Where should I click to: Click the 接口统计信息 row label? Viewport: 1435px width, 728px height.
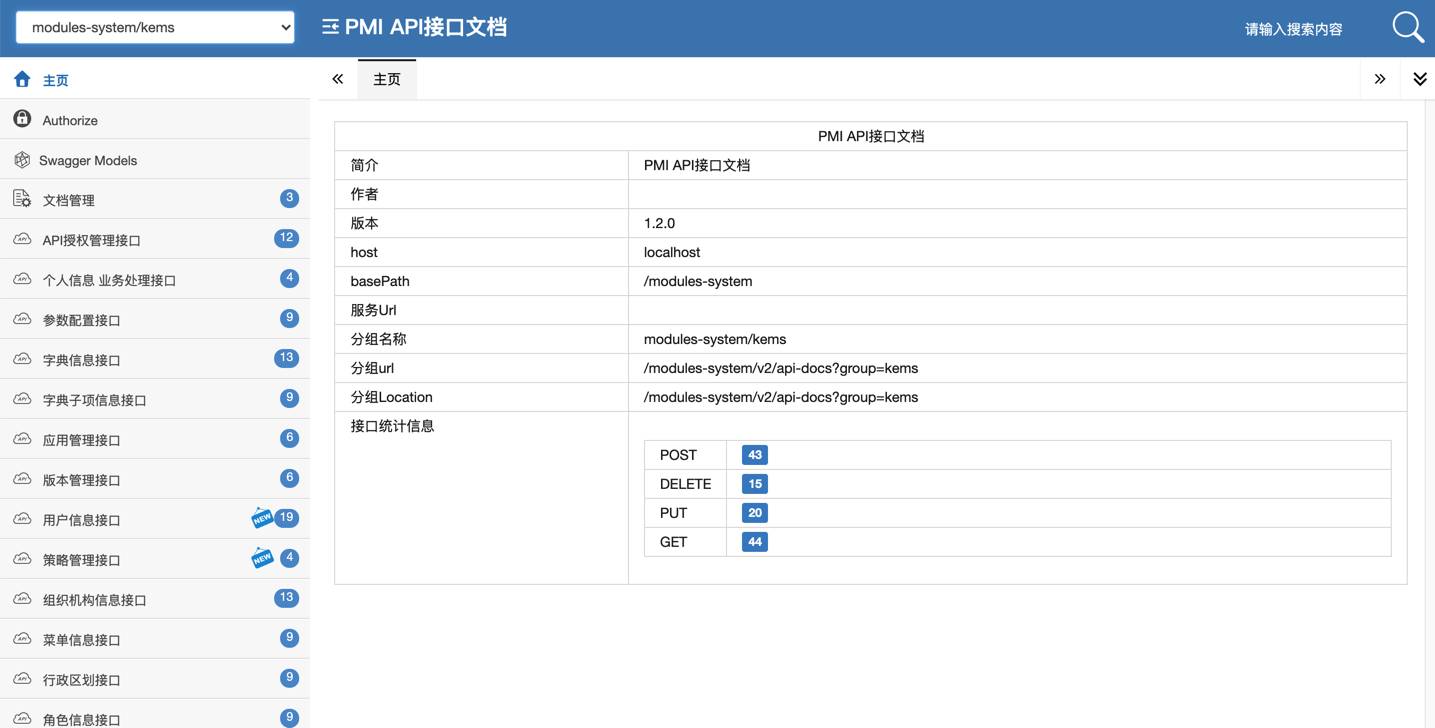coord(392,426)
